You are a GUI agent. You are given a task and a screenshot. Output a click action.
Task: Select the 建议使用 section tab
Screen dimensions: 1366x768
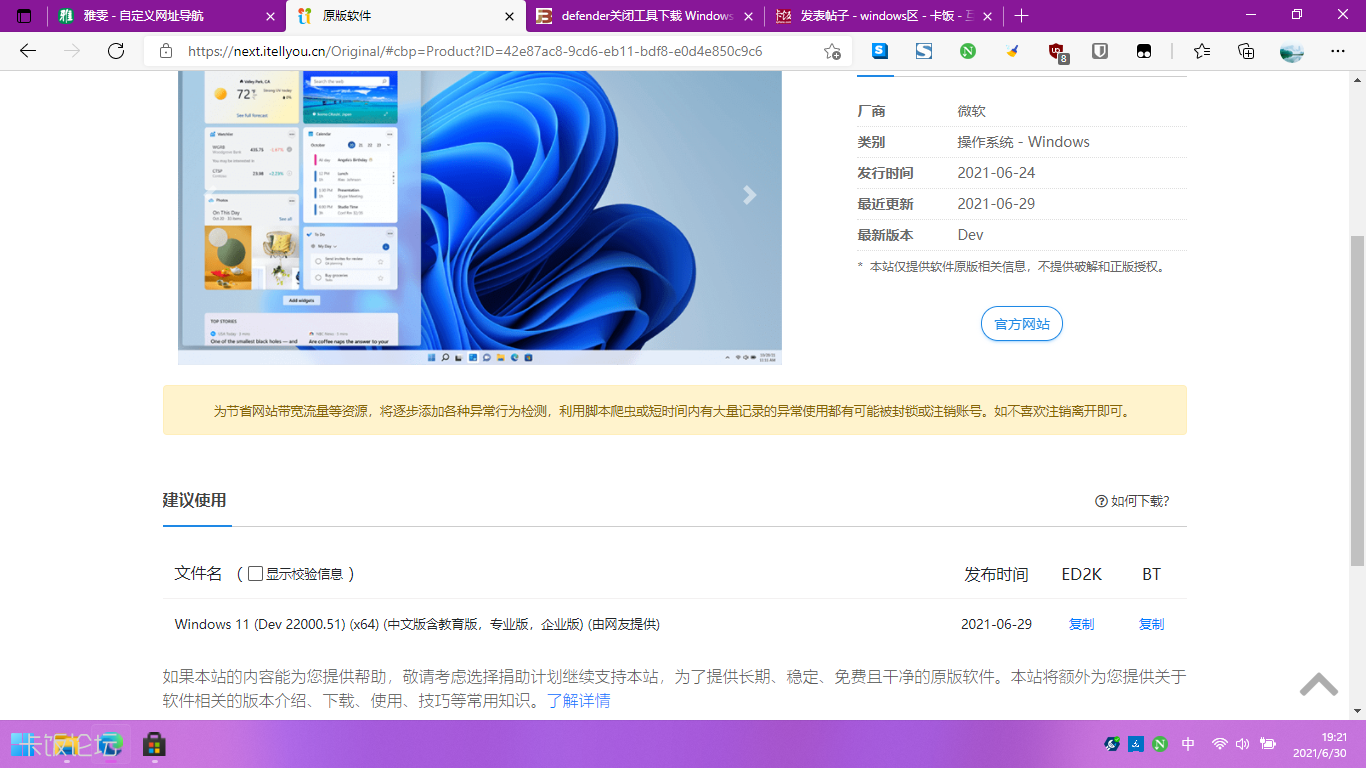[x=195, y=500]
